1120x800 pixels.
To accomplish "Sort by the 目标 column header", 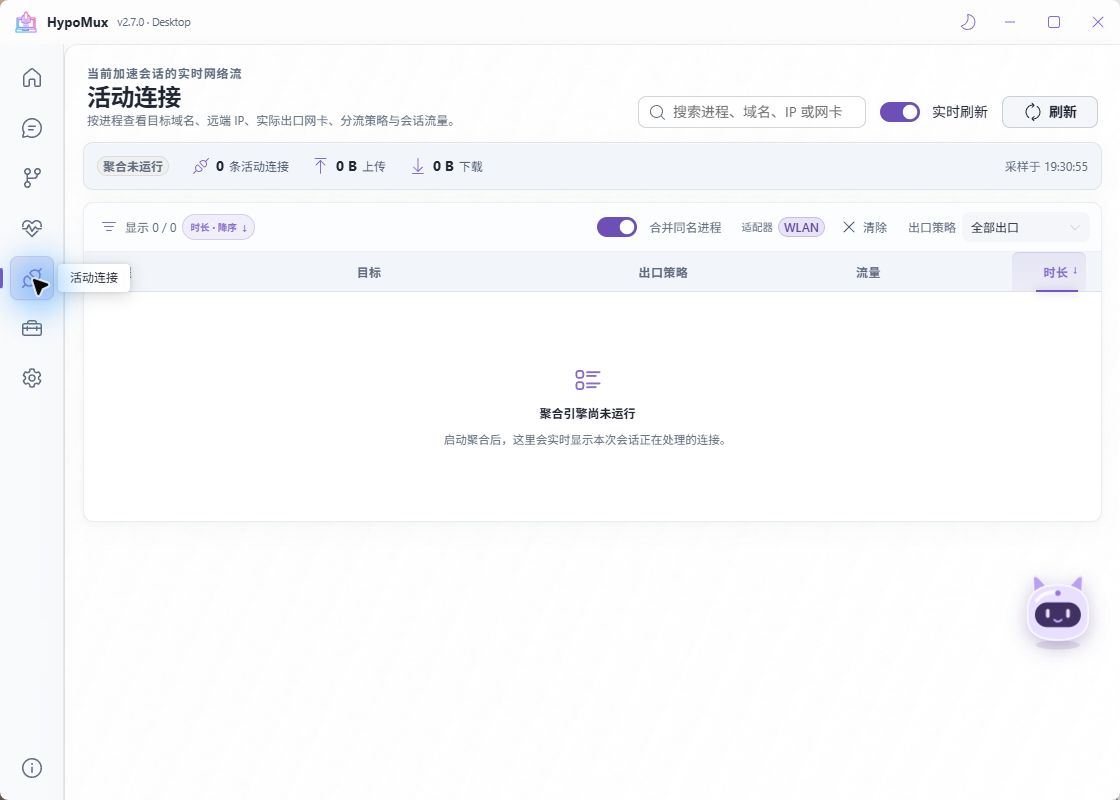I will click(369, 272).
